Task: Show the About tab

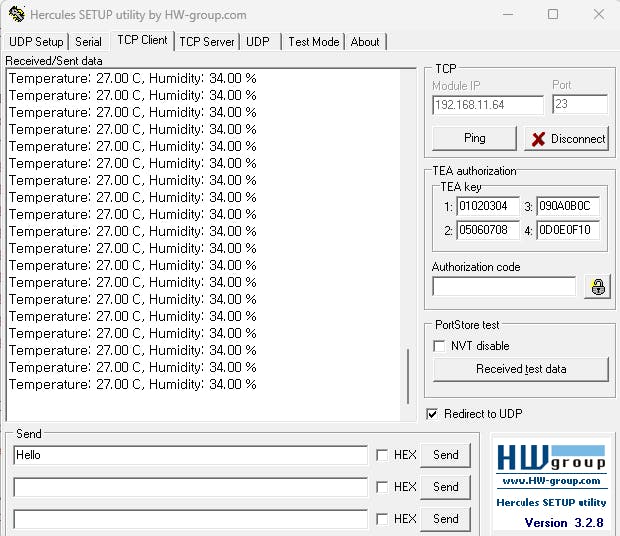Action: click(365, 42)
